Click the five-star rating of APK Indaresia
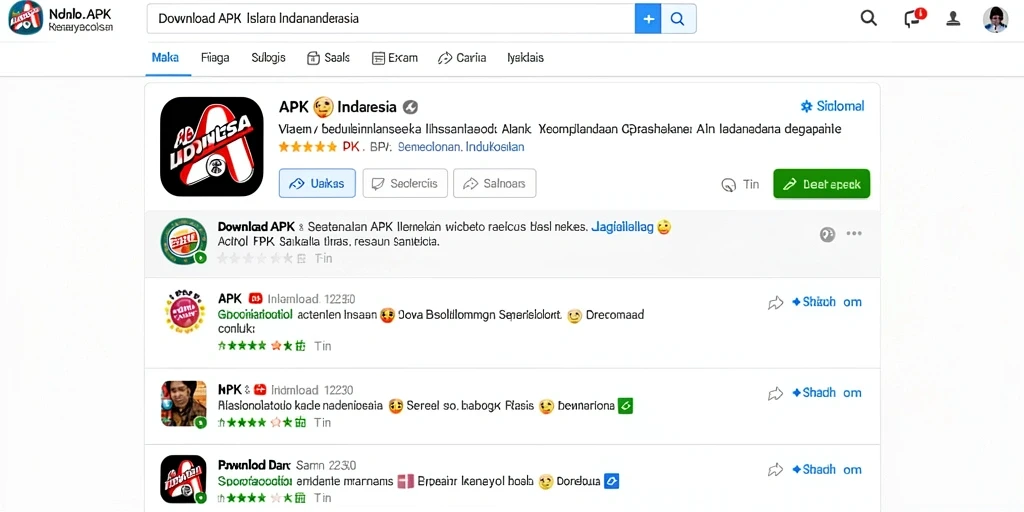This screenshot has height=512, width=1024. point(307,147)
